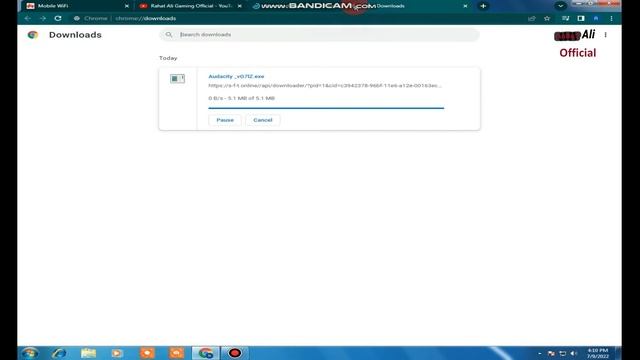
Task: Click the Chrome logo beside Downloads
Action: pyautogui.click(x=33, y=35)
